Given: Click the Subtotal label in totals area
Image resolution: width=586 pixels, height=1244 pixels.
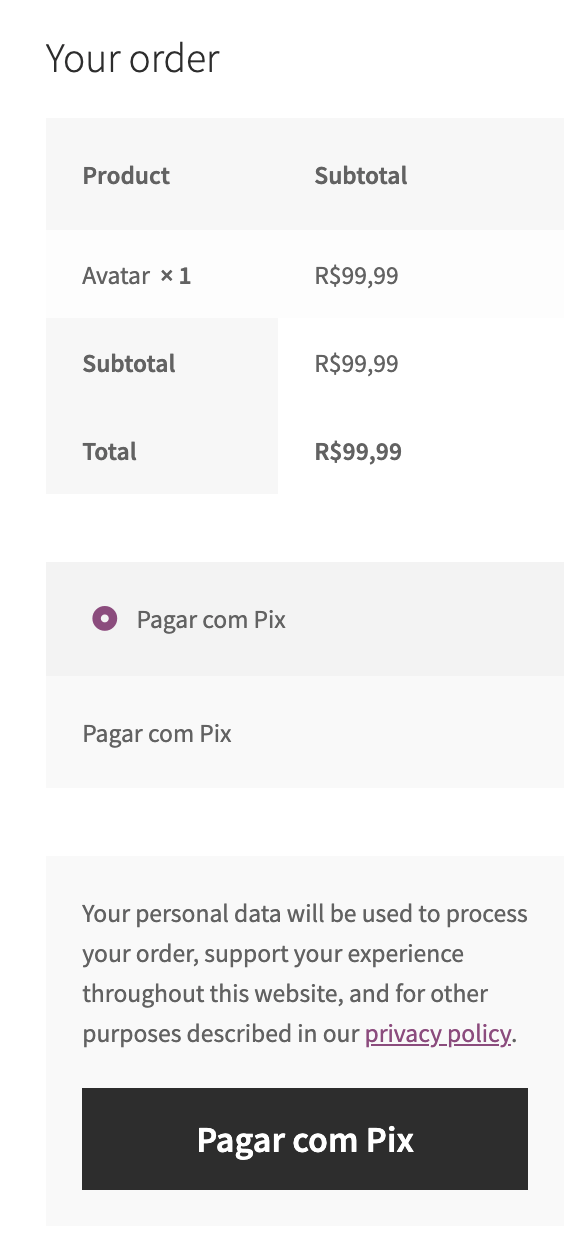Looking at the screenshot, I should [128, 363].
